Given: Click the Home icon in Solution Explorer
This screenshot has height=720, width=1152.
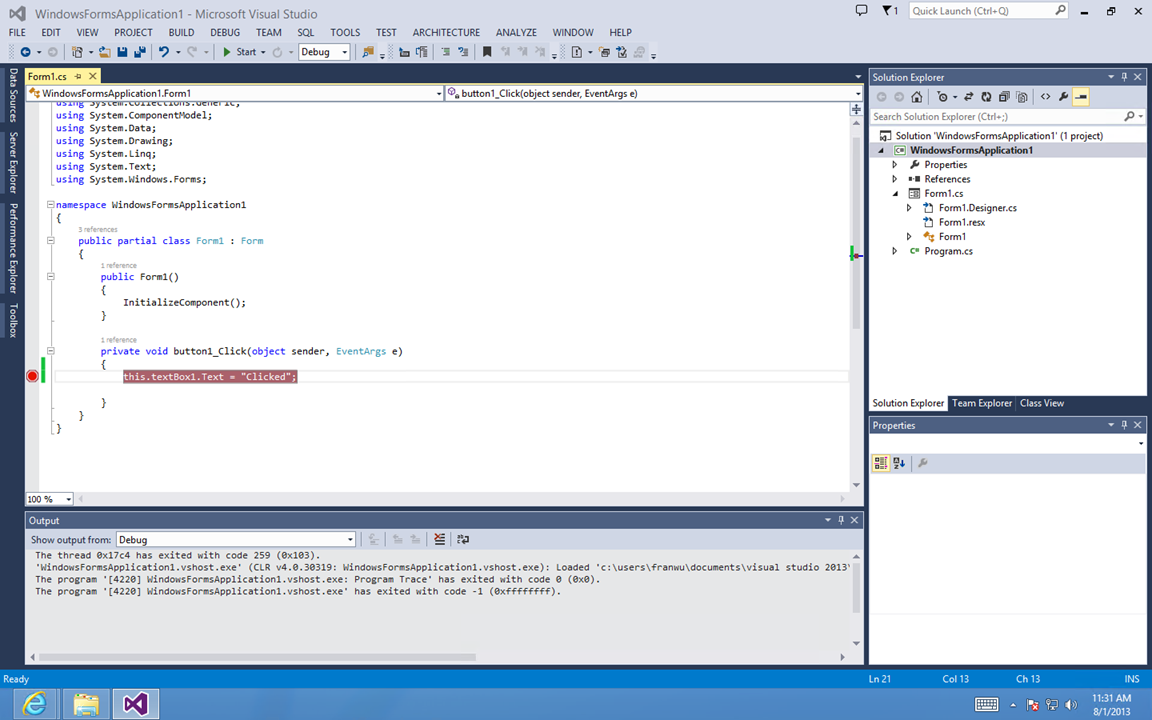Looking at the screenshot, I should click(x=917, y=97).
